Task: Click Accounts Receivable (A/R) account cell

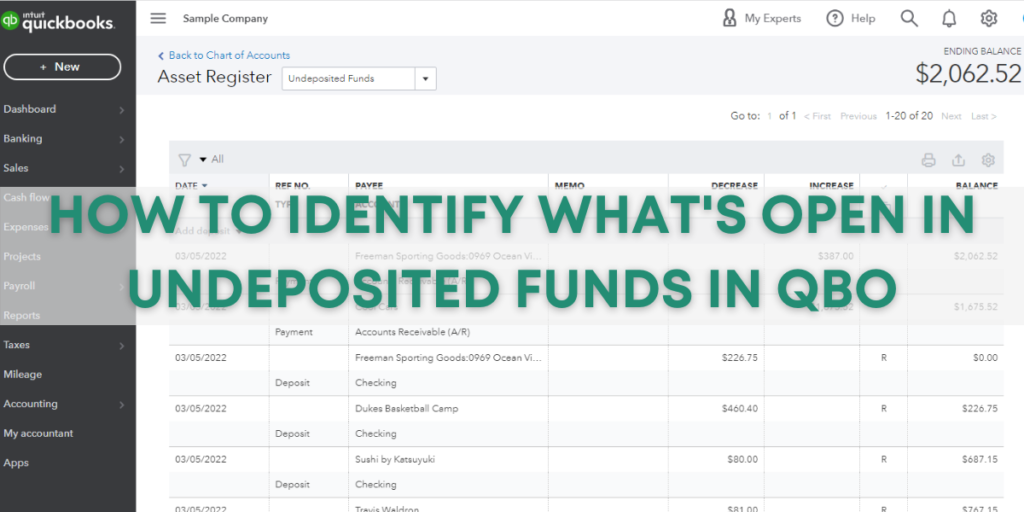Action: tap(413, 332)
